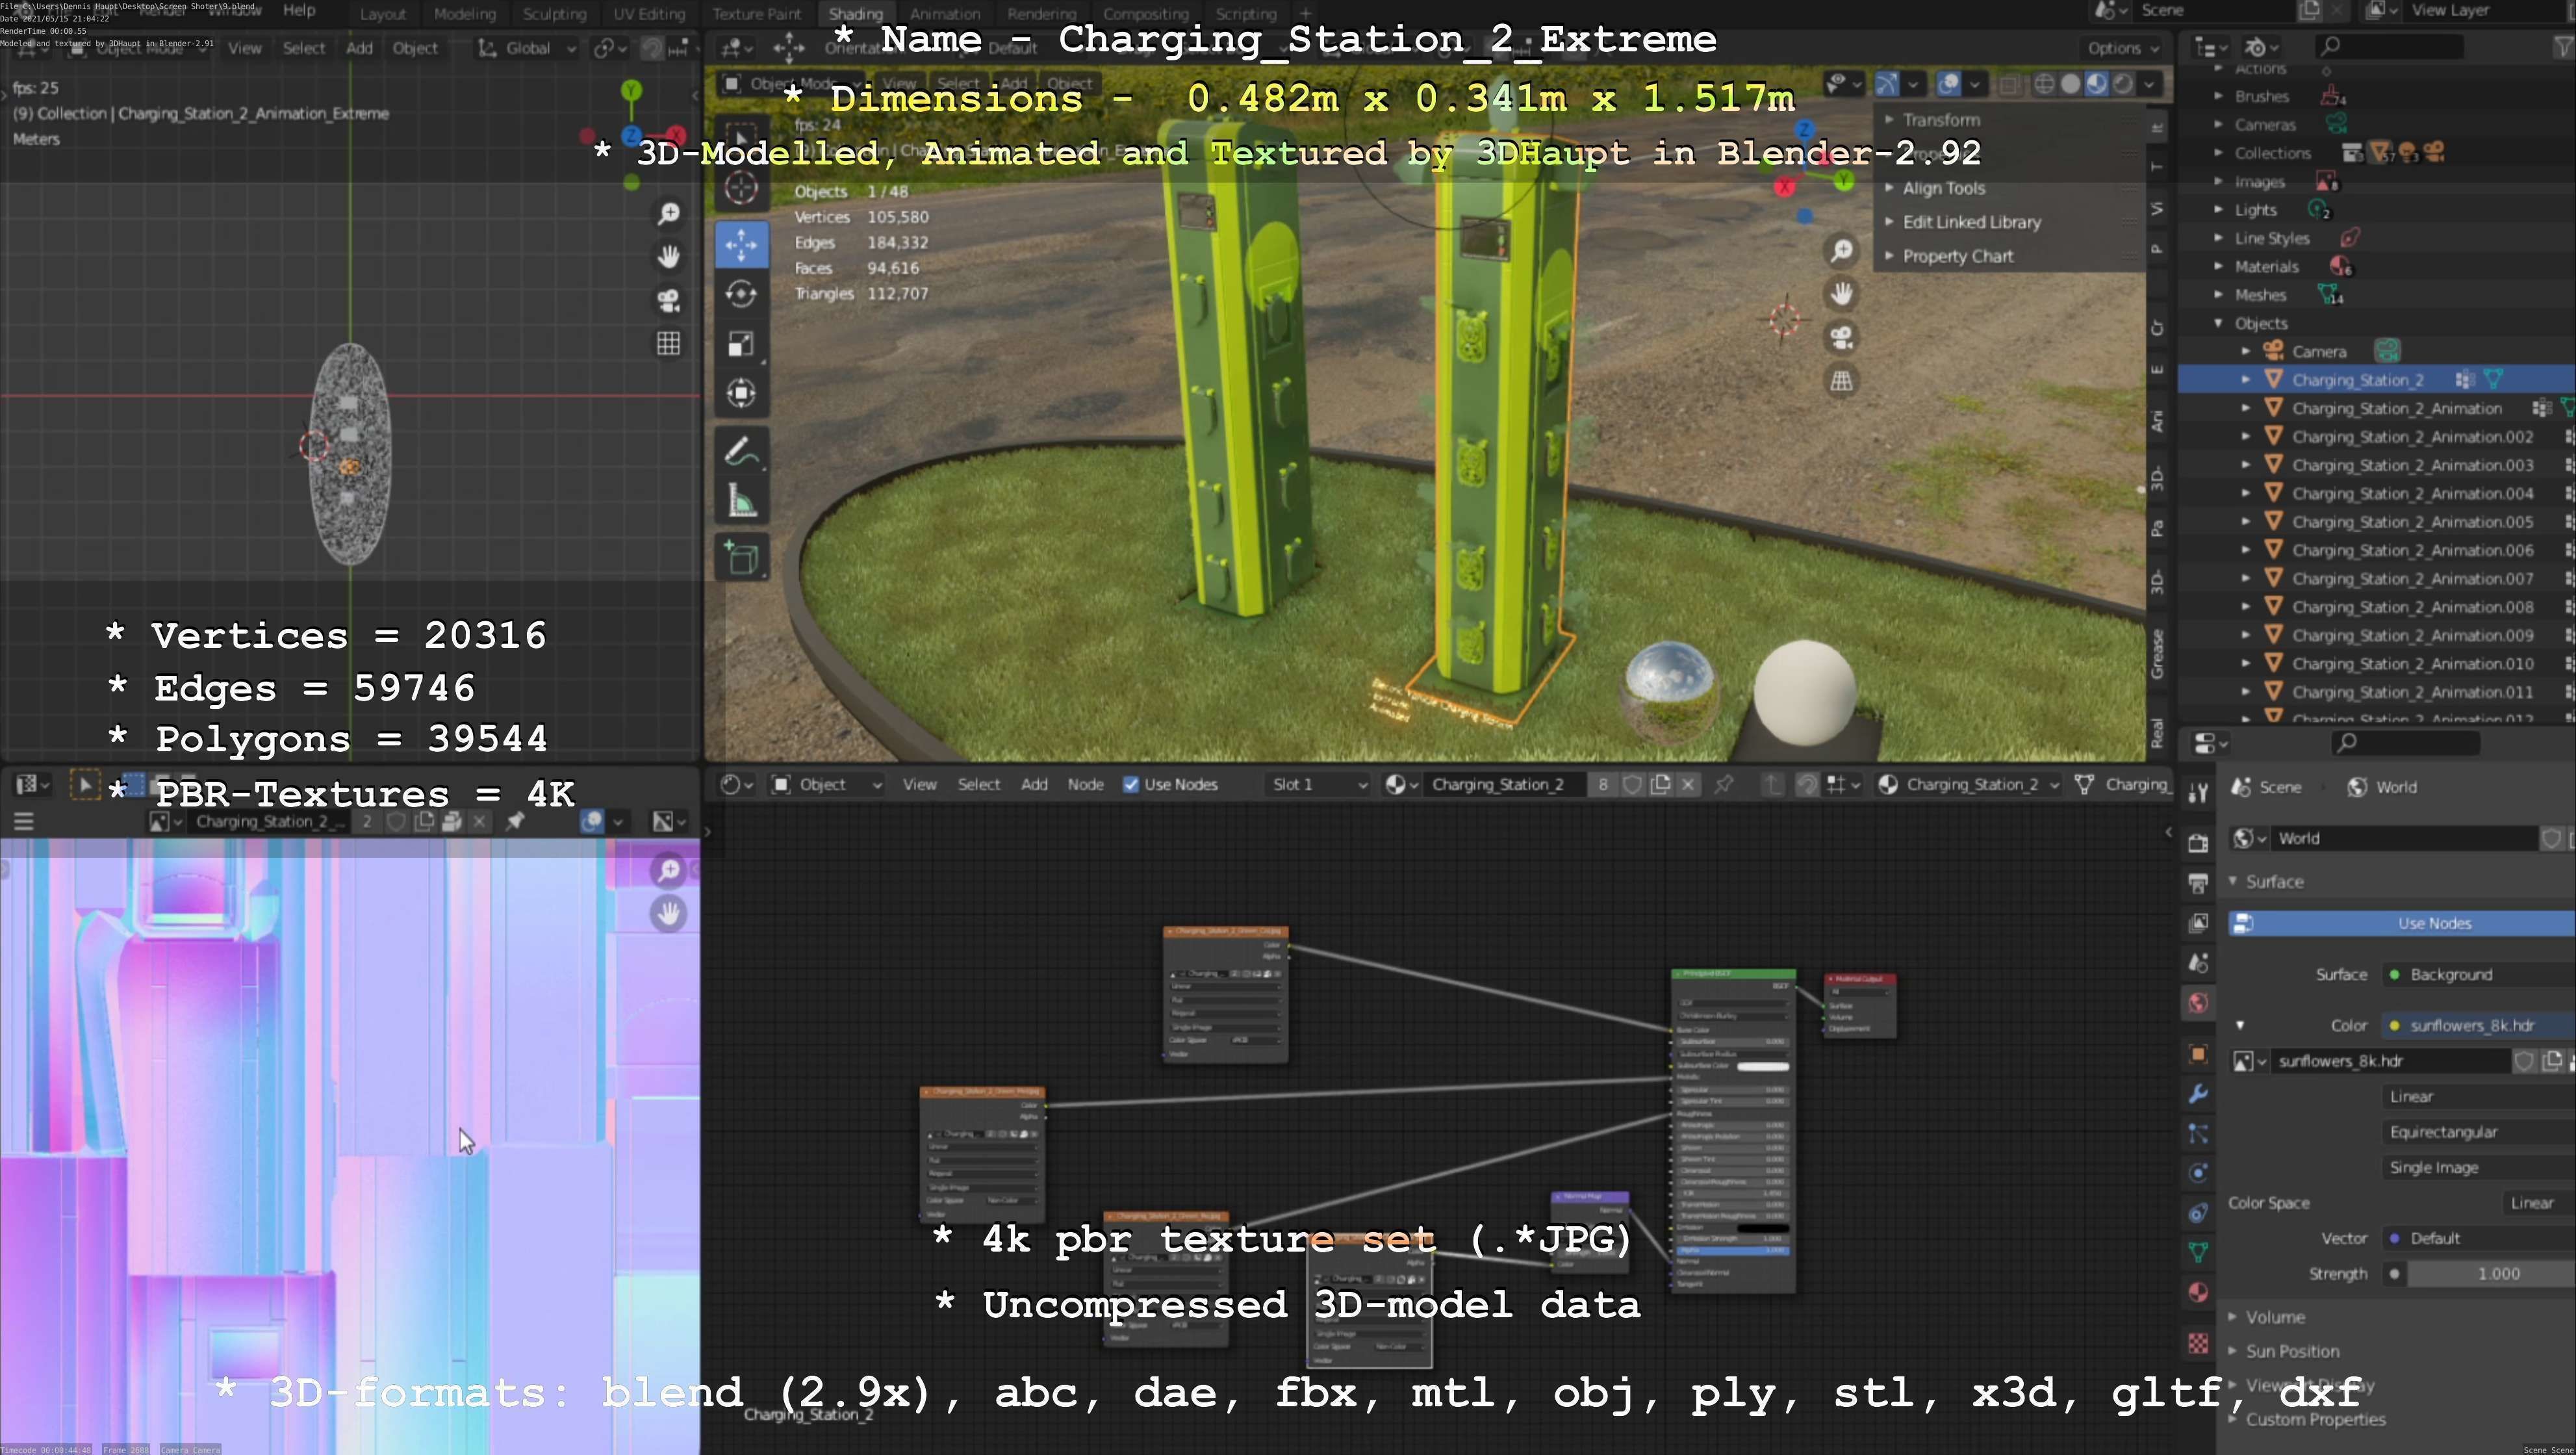This screenshot has height=1455, width=2576.
Task: Open the Slot 1 dropdown
Action: [x=1318, y=785]
